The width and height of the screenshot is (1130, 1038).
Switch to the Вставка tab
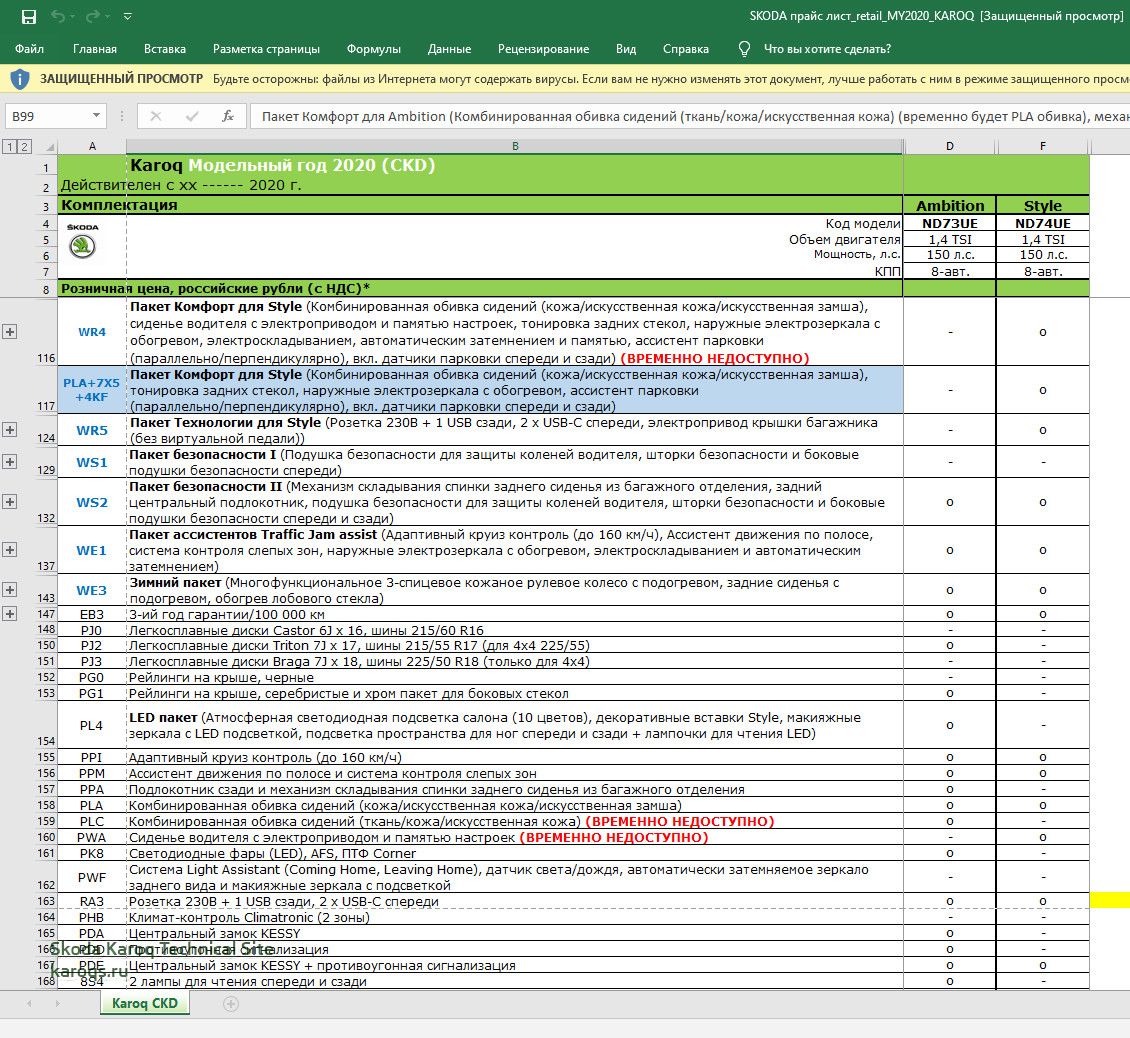click(x=164, y=49)
